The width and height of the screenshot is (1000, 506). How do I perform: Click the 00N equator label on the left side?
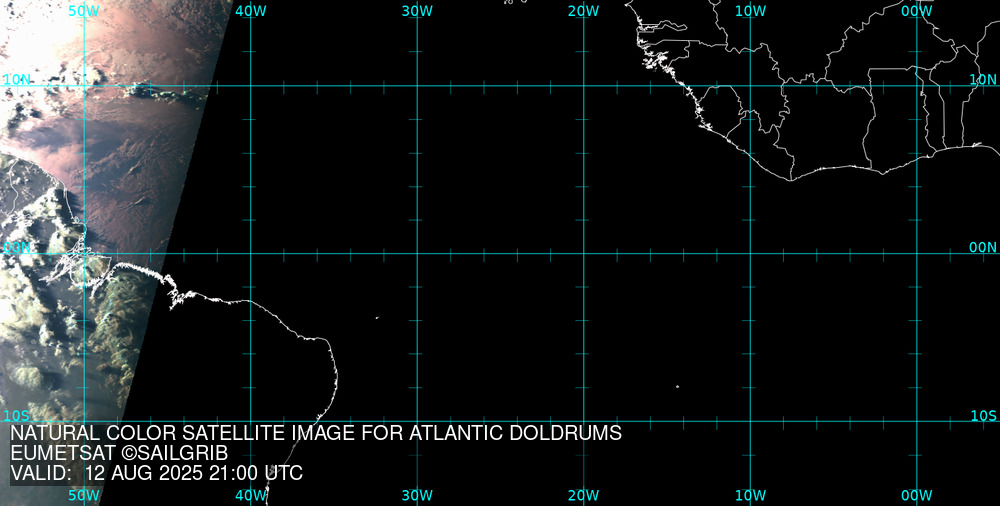point(17,248)
